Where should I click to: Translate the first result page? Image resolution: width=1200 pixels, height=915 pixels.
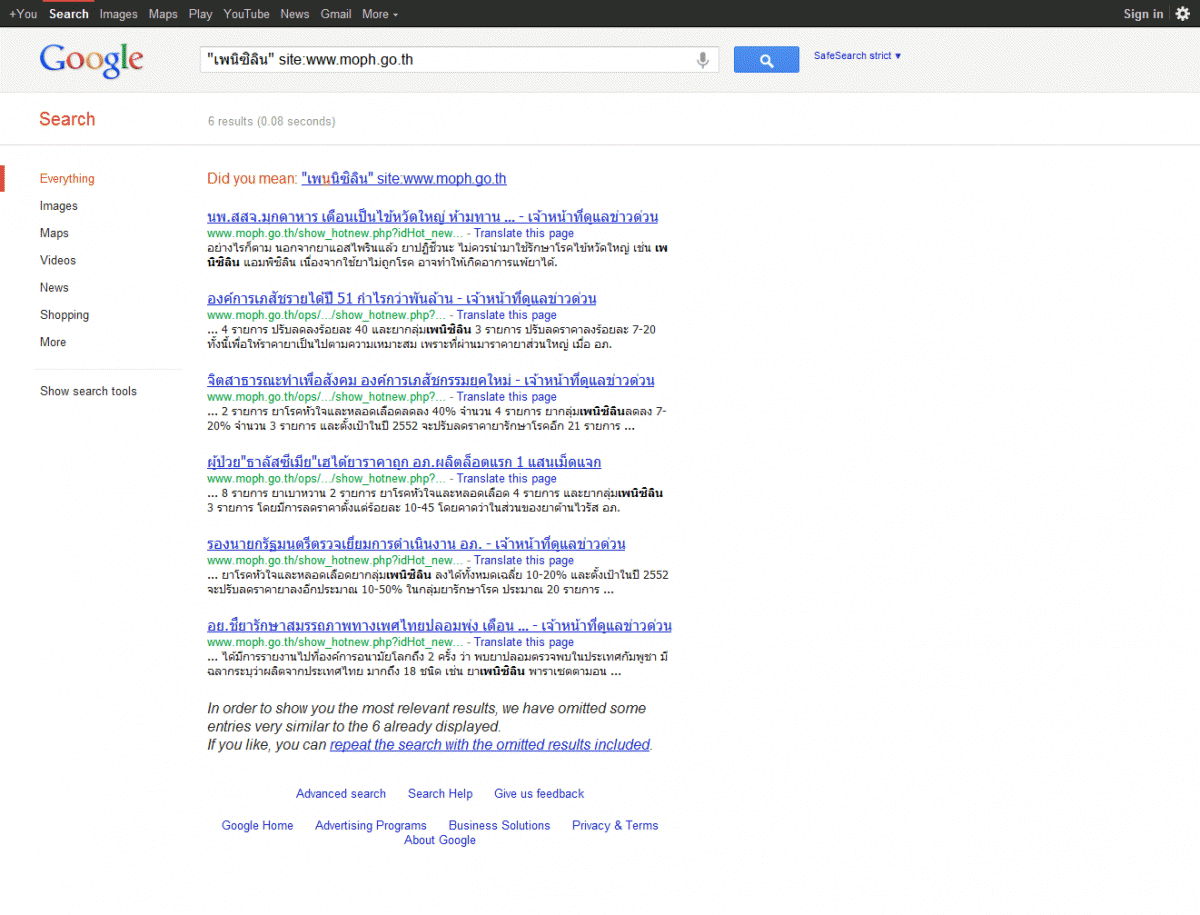(524, 233)
